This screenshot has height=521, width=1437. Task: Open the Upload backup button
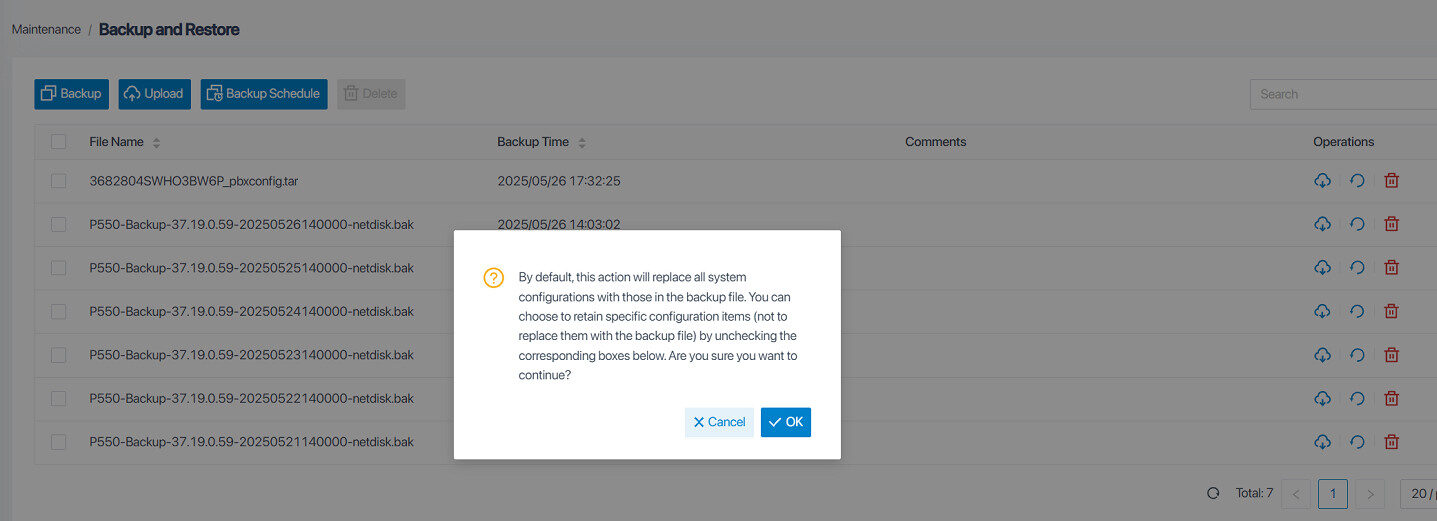155,94
